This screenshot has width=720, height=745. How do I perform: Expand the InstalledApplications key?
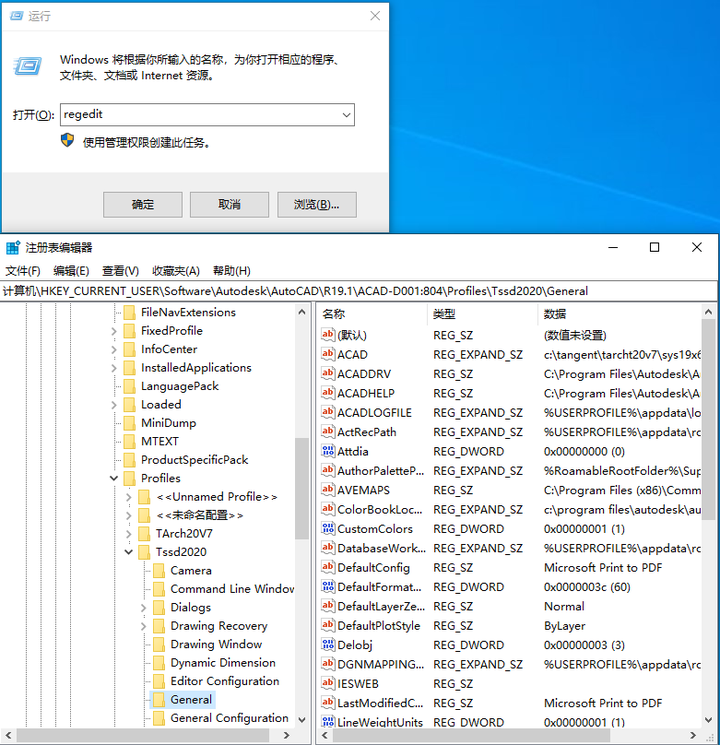pyautogui.click(x=114, y=368)
